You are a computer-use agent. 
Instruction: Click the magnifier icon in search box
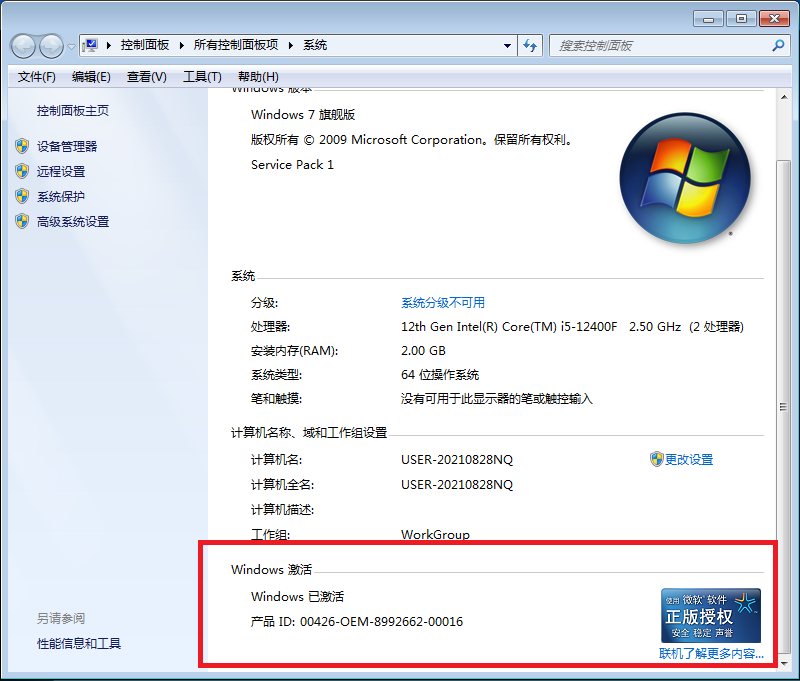click(x=779, y=46)
